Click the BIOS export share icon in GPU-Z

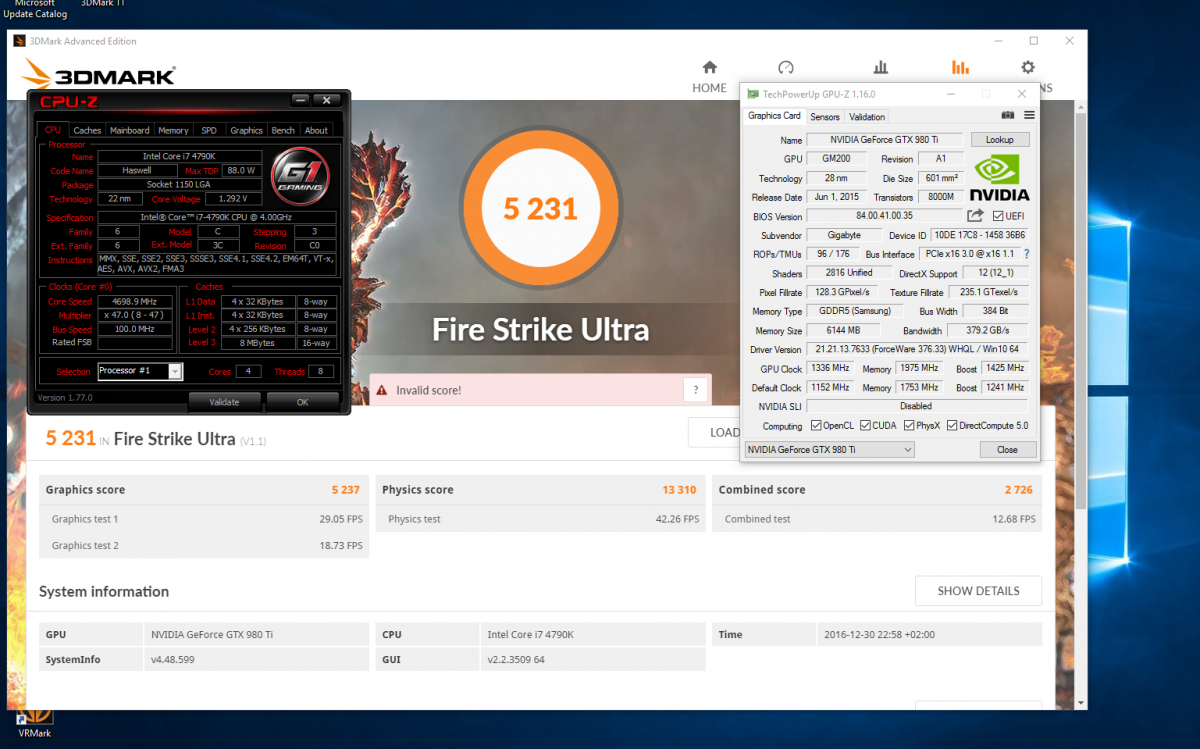tap(976, 216)
